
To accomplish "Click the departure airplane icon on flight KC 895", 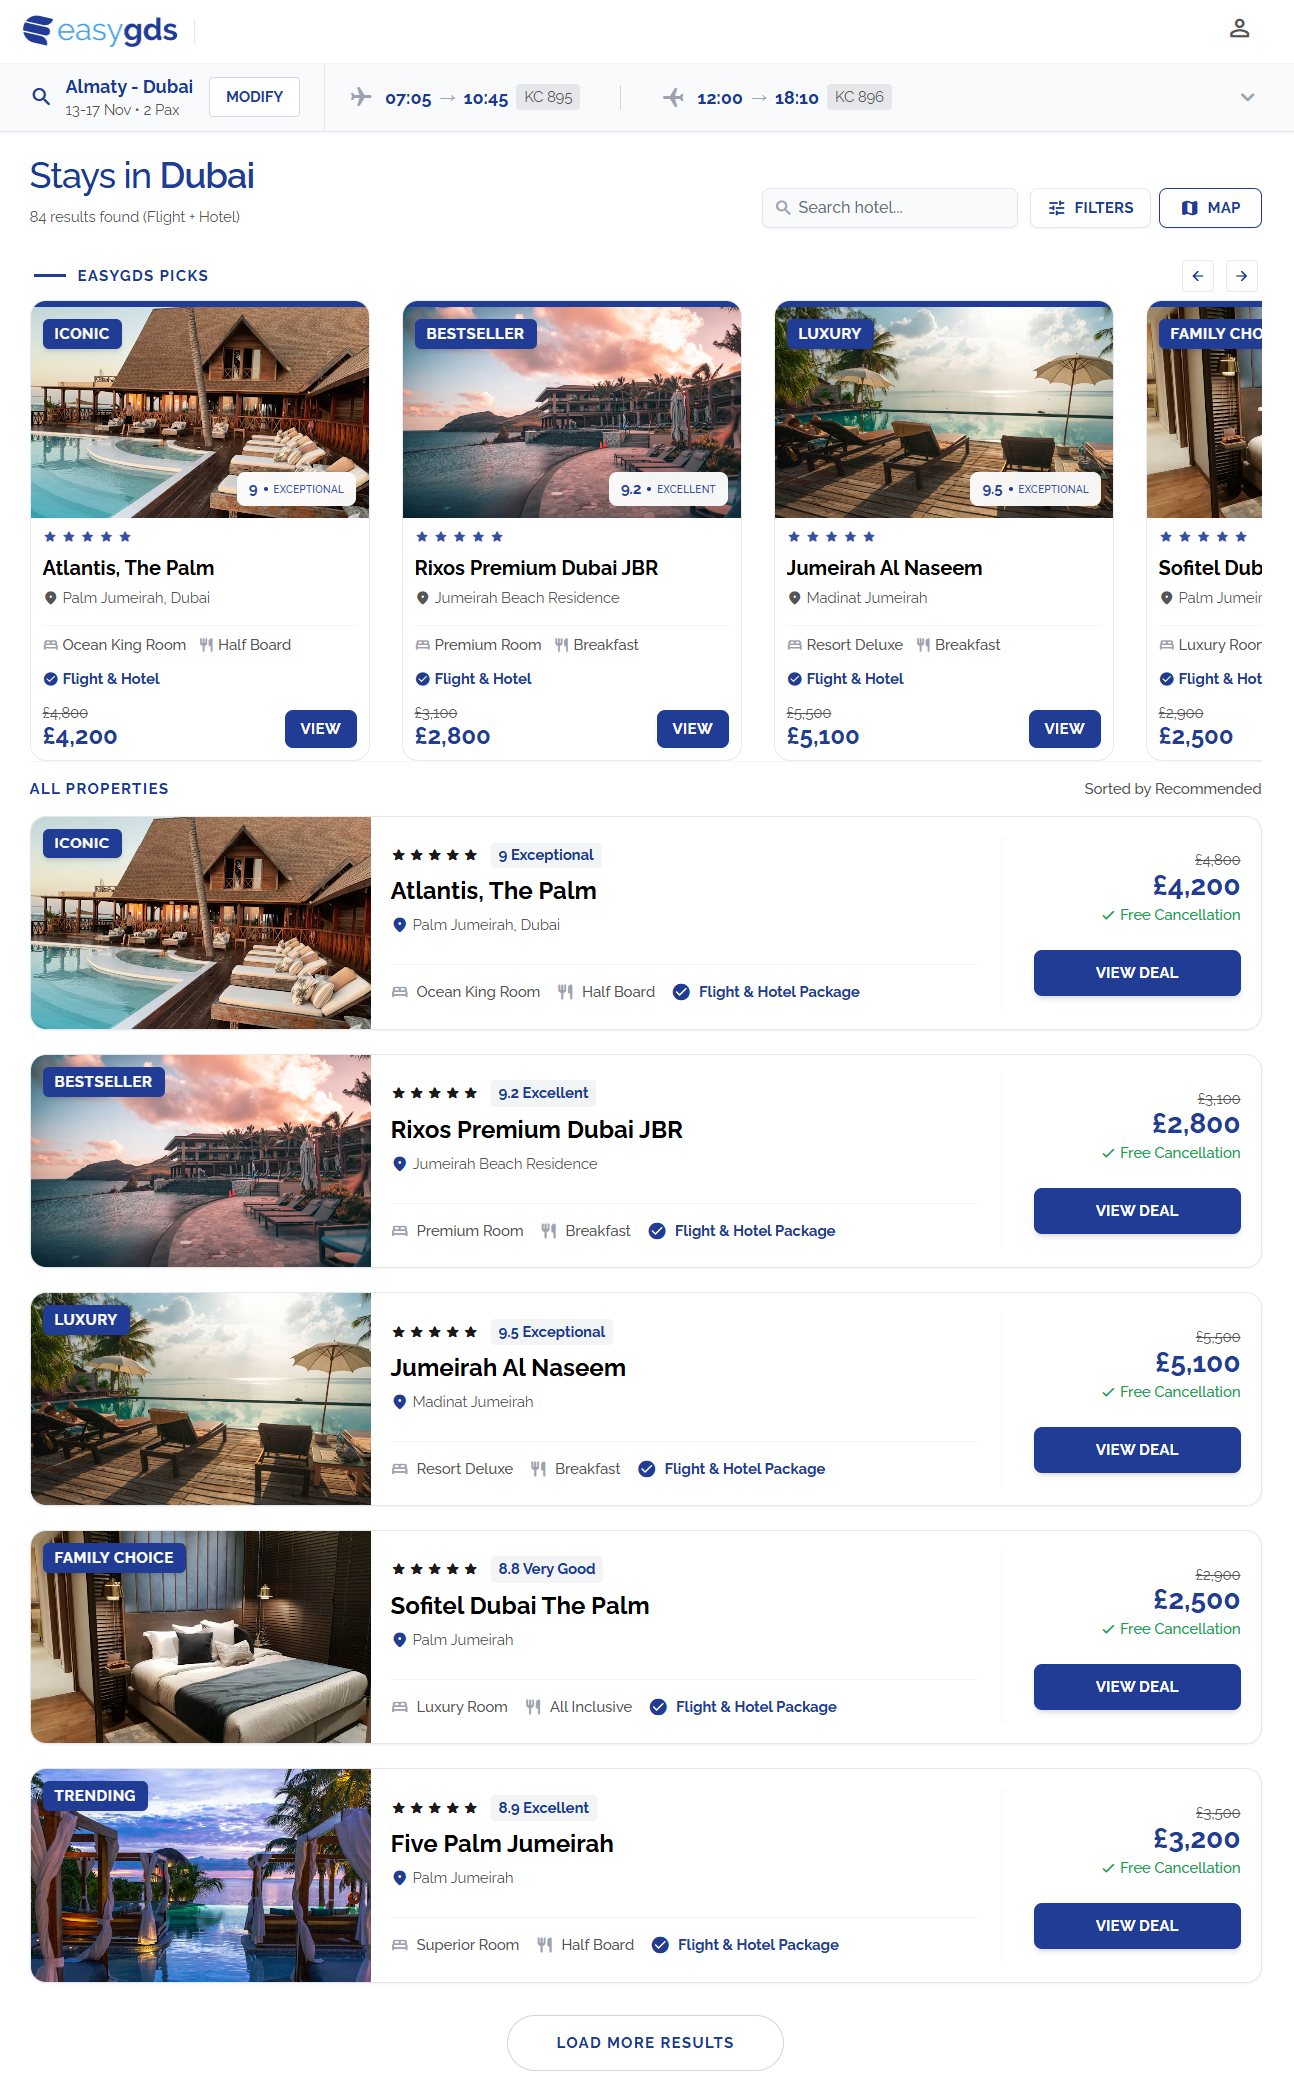I will (360, 96).
